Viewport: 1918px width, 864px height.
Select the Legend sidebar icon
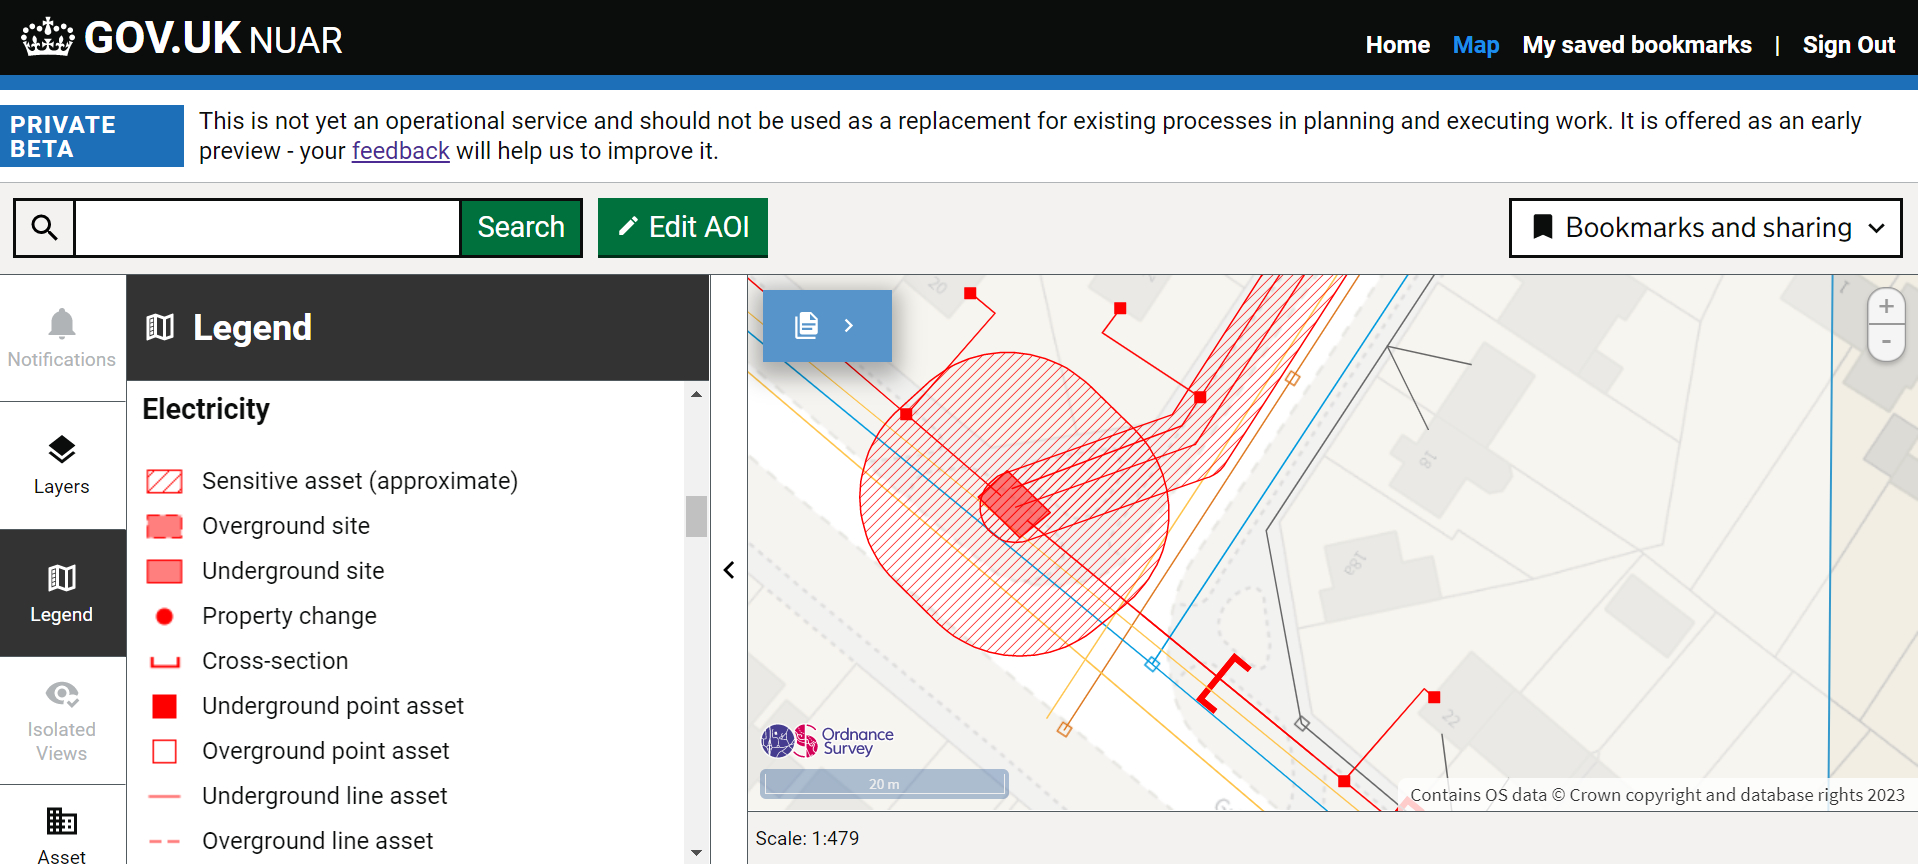pos(62,593)
